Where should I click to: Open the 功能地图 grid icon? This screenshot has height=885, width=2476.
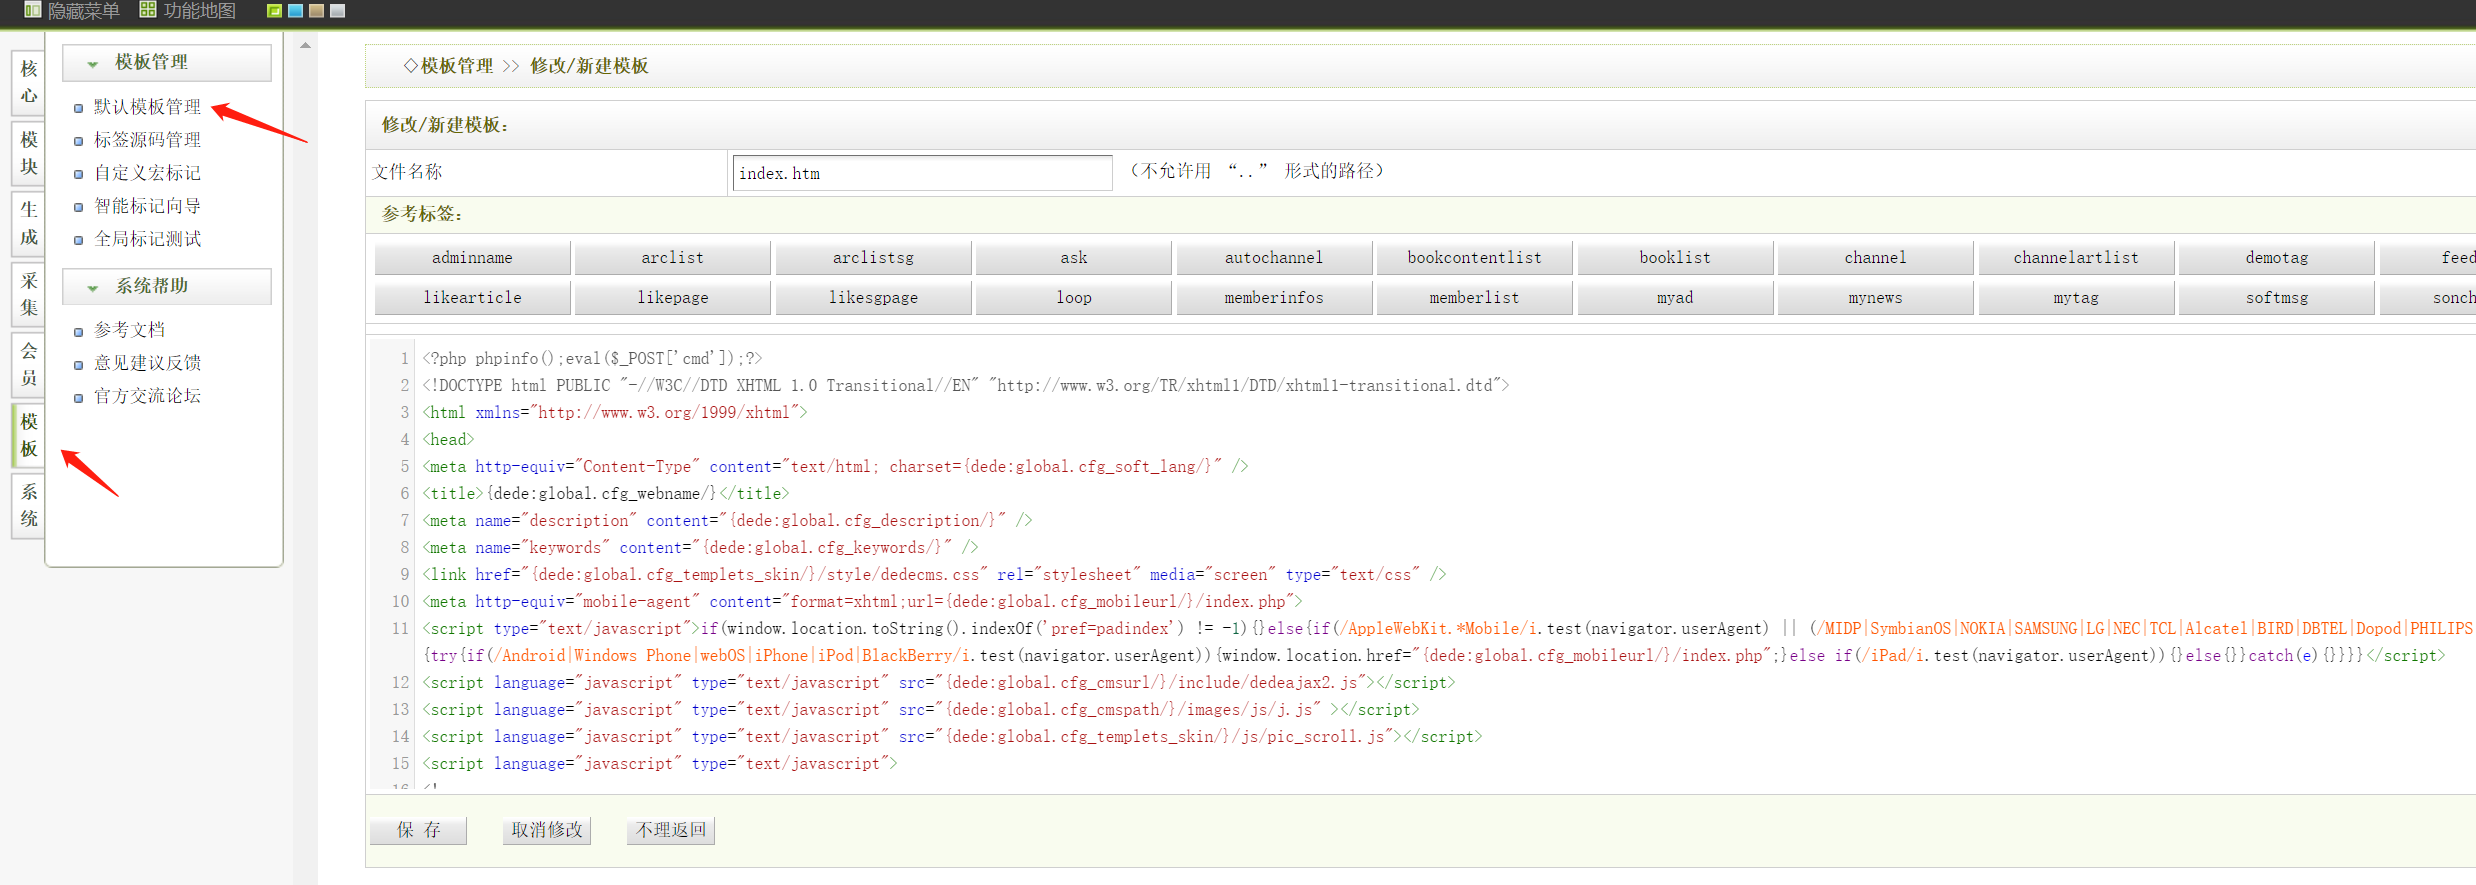coord(148,10)
